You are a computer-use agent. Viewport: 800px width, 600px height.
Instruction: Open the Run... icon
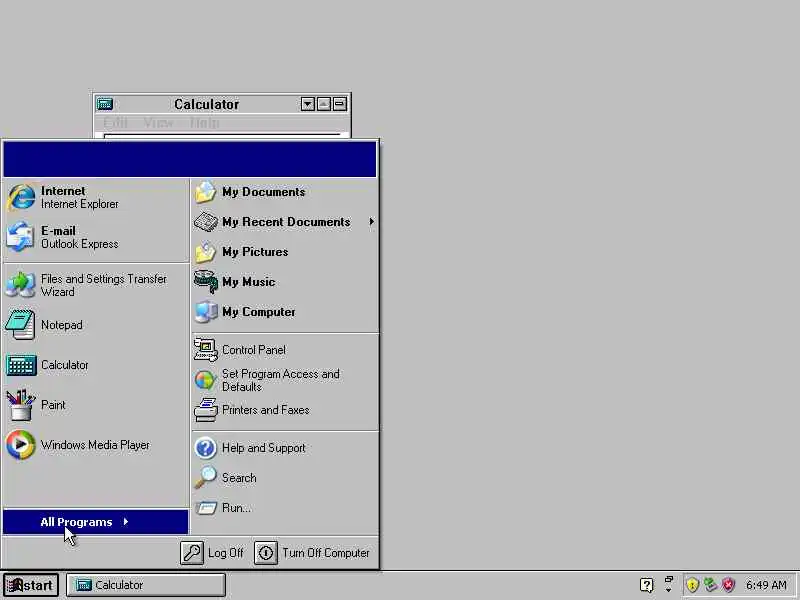[x=206, y=508]
